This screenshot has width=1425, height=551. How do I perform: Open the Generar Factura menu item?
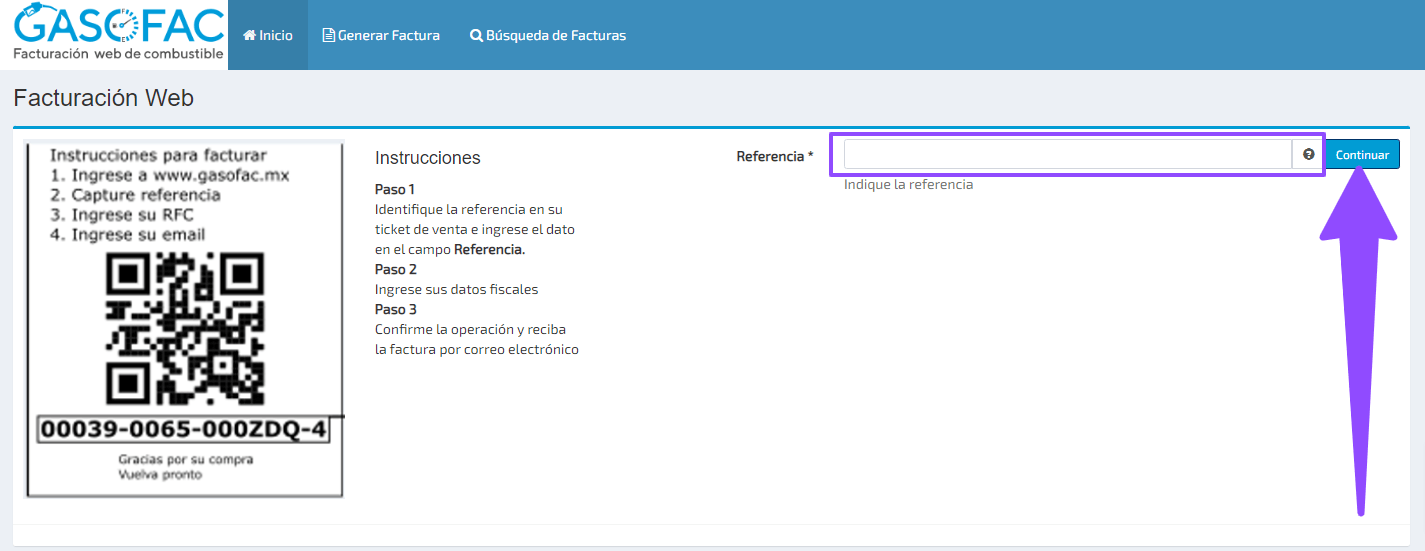(381, 35)
